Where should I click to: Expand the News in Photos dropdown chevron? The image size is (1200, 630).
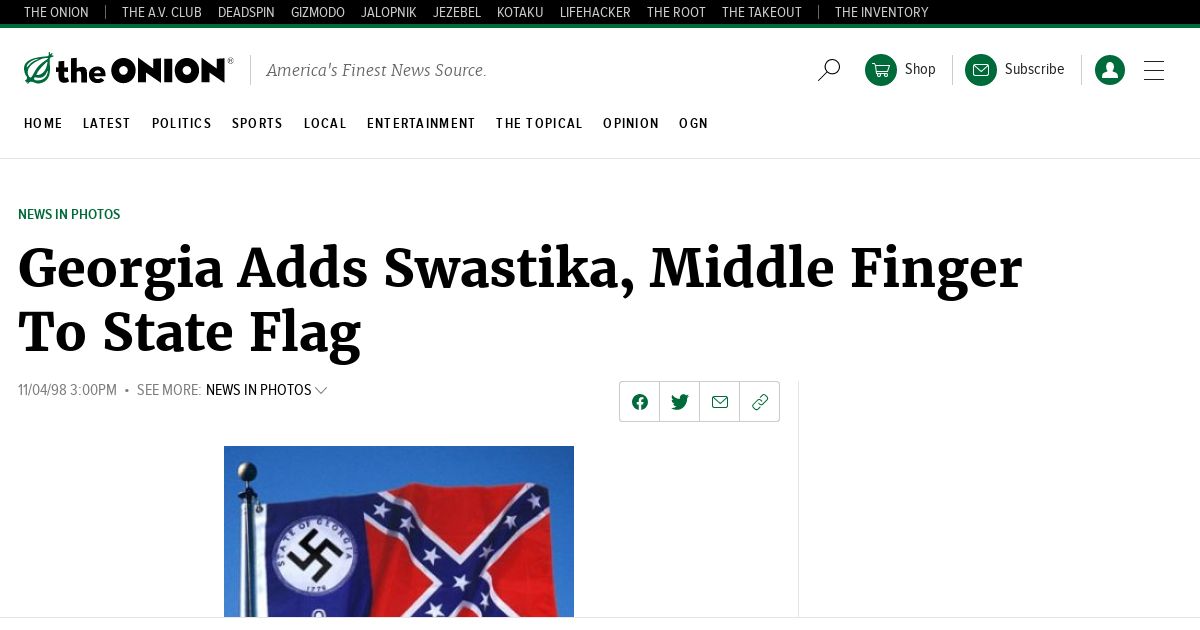(321, 390)
